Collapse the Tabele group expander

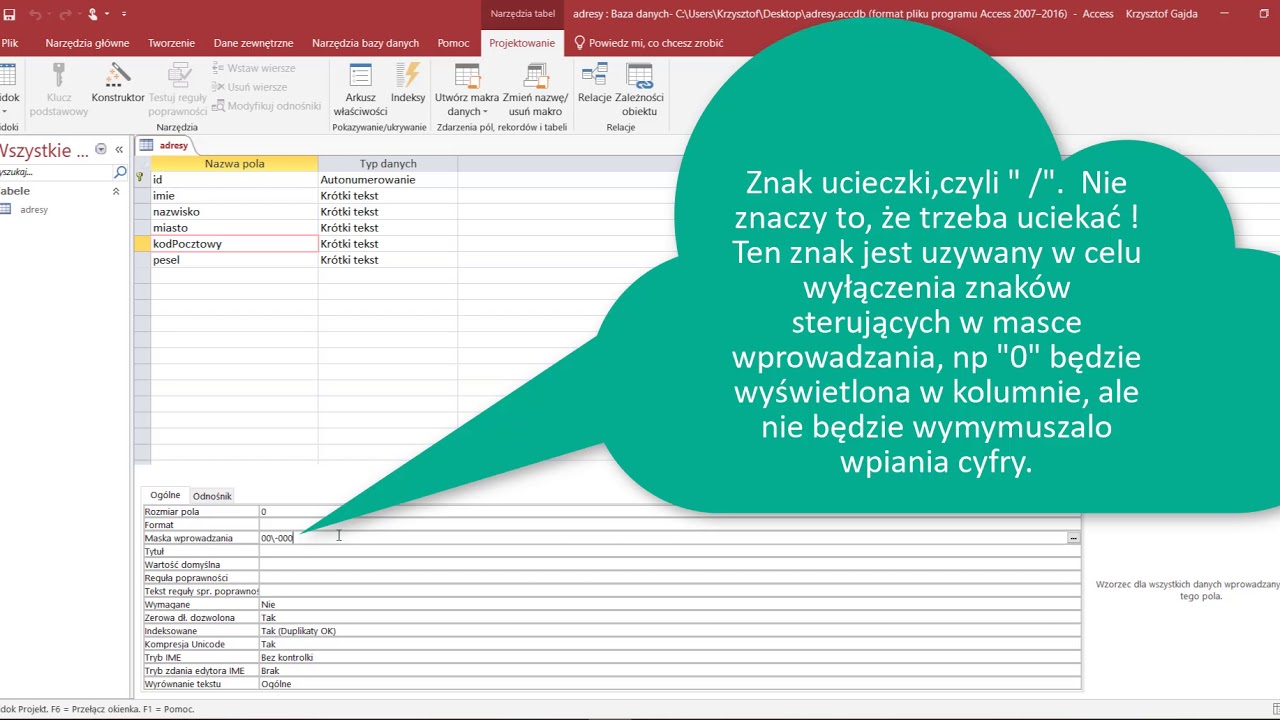pos(116,191)
